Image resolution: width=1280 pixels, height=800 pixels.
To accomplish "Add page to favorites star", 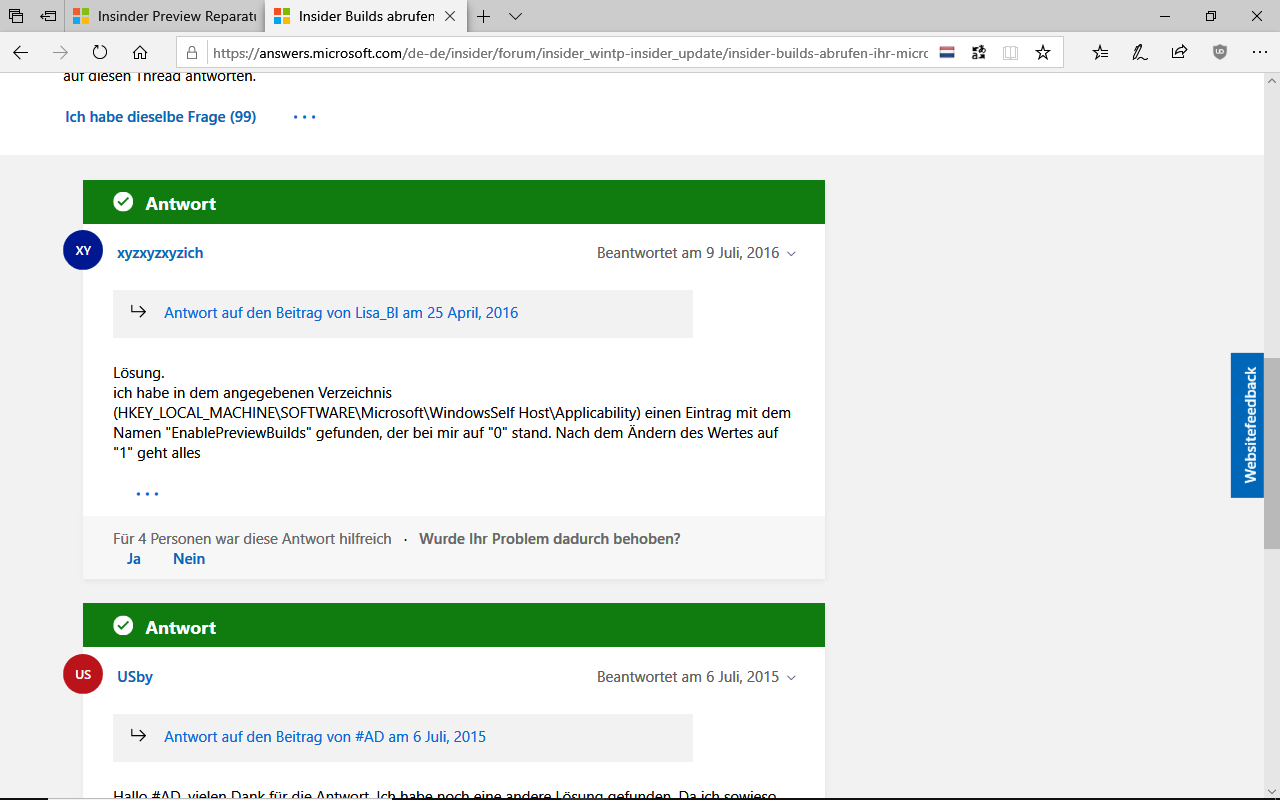I will 1043,52.
